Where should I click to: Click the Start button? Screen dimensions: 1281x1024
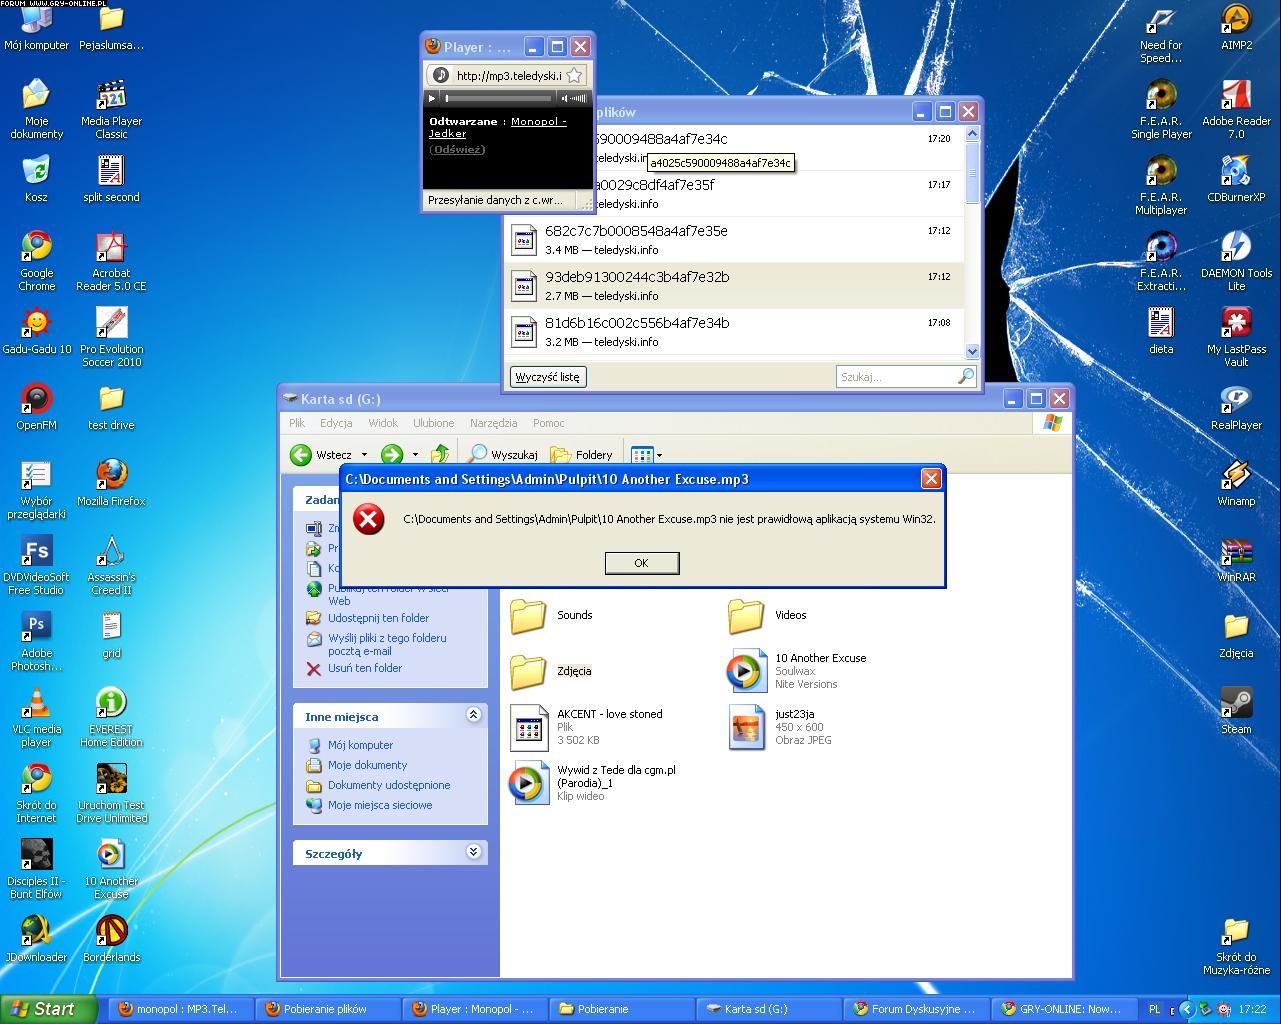[x=48, y=1009]
